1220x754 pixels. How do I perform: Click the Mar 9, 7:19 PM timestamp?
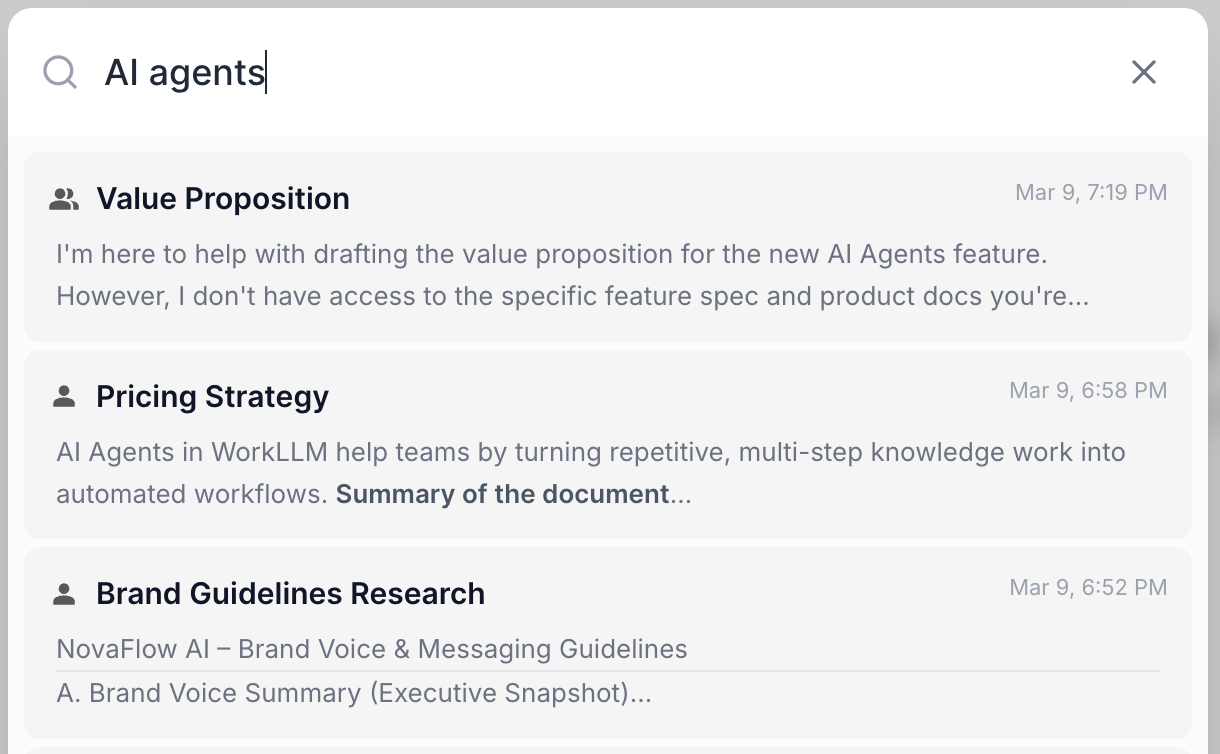click(1091, 192)
